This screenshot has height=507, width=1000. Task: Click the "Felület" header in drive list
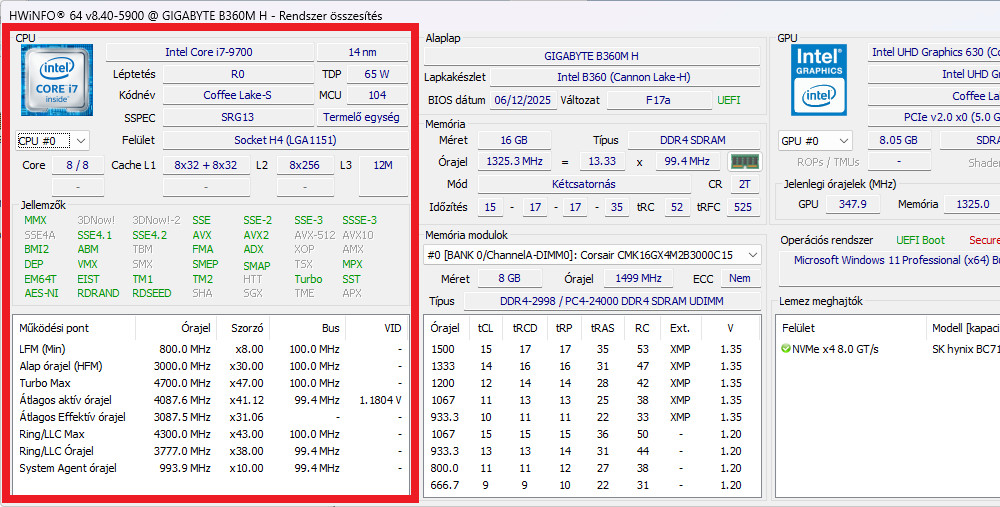tap(798, 327)
